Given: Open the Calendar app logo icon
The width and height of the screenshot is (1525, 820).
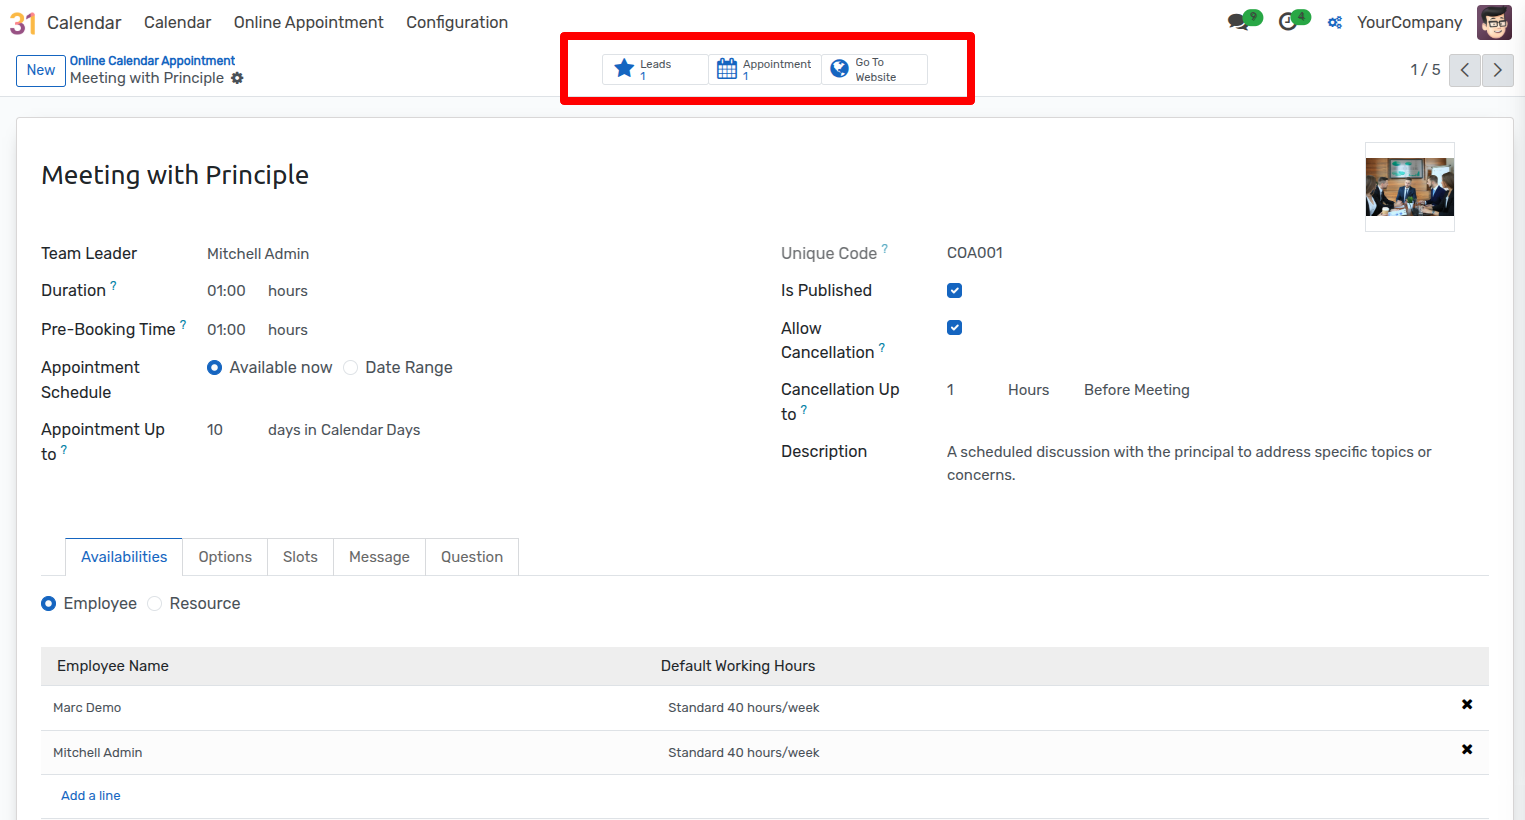Looking at the screenshot, I should [x=22, y=23].
